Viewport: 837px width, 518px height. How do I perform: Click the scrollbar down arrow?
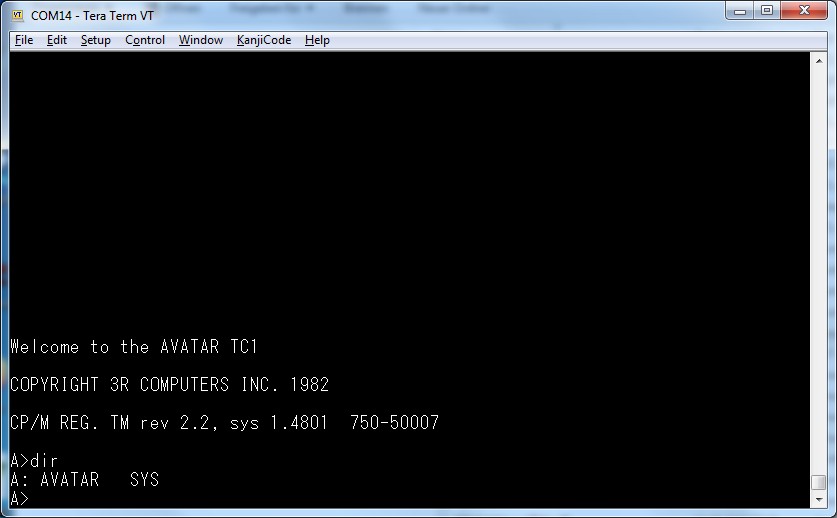[x=819, y=500]
